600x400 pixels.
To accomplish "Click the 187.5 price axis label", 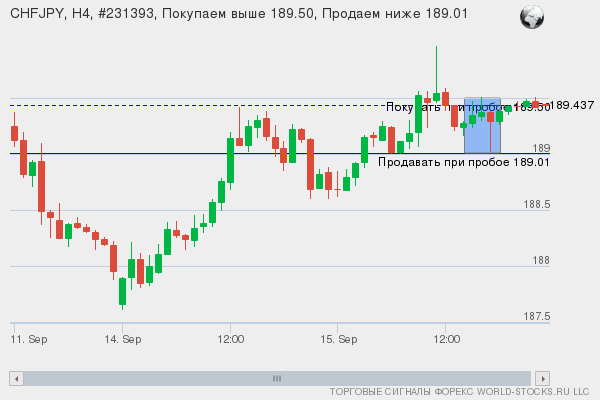I will 537,316.
